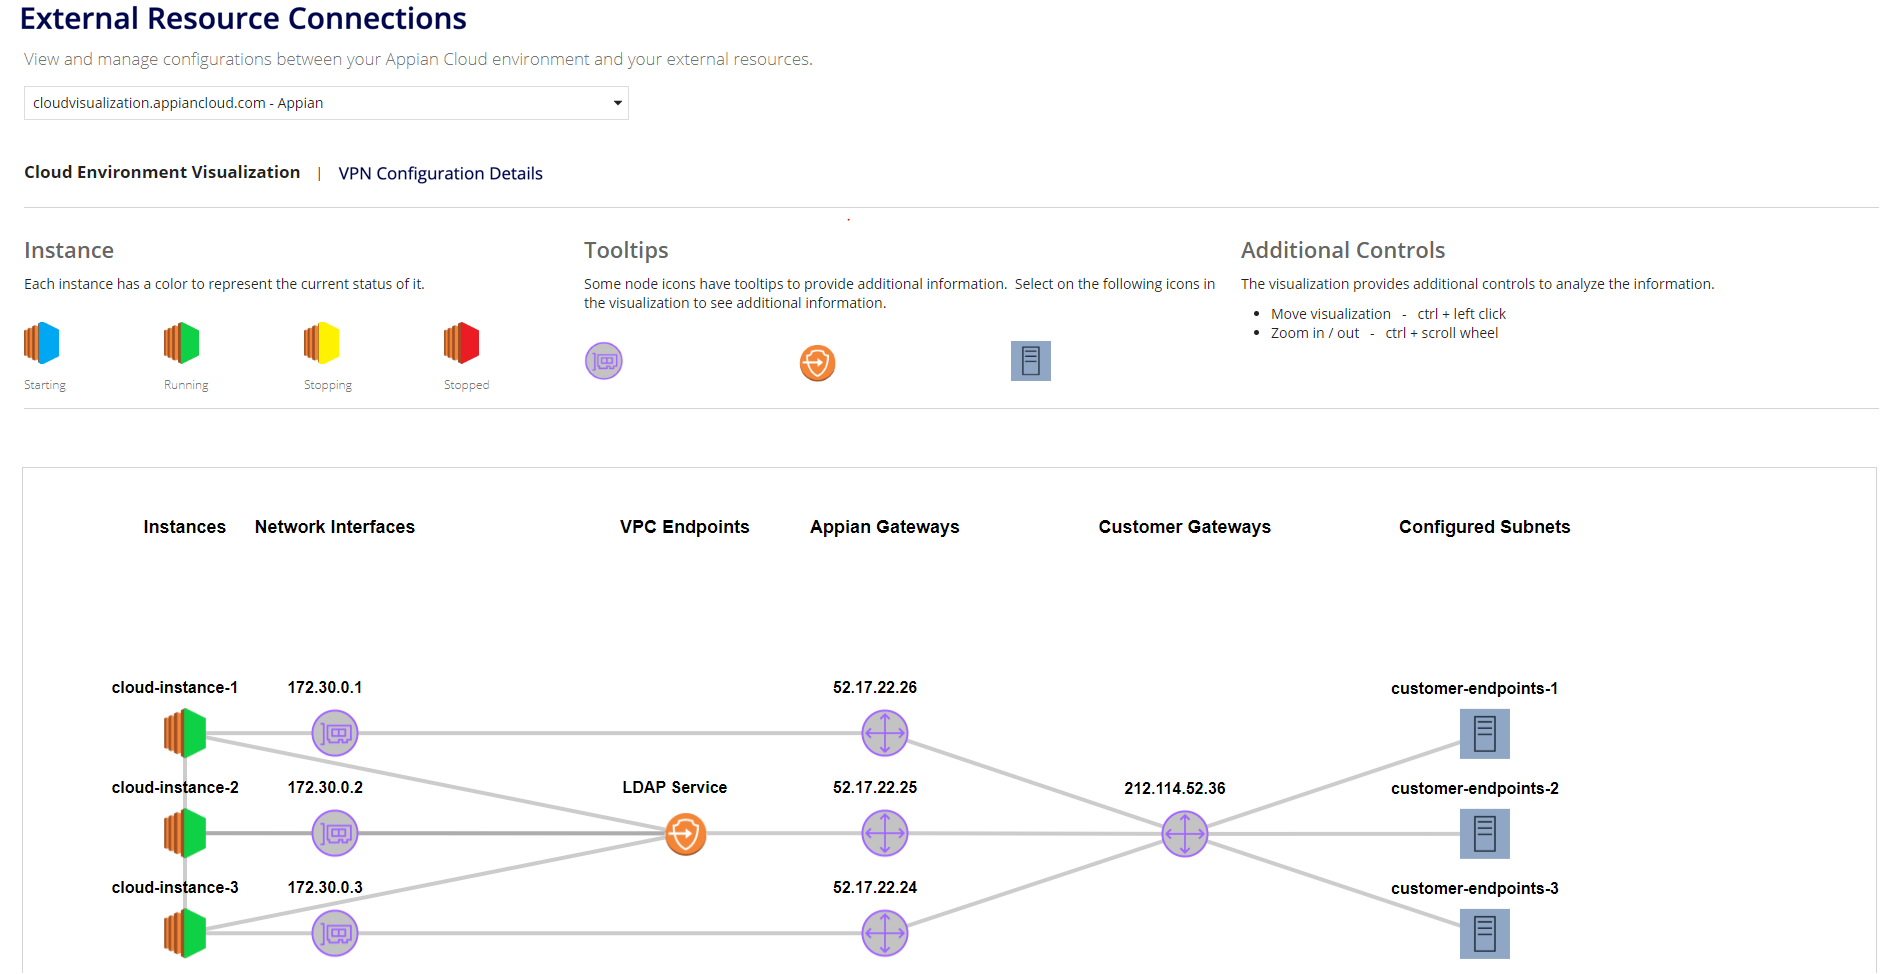Select Cloud Environment Visualization tab
The image size is (1896, 974).
point(162,172)
